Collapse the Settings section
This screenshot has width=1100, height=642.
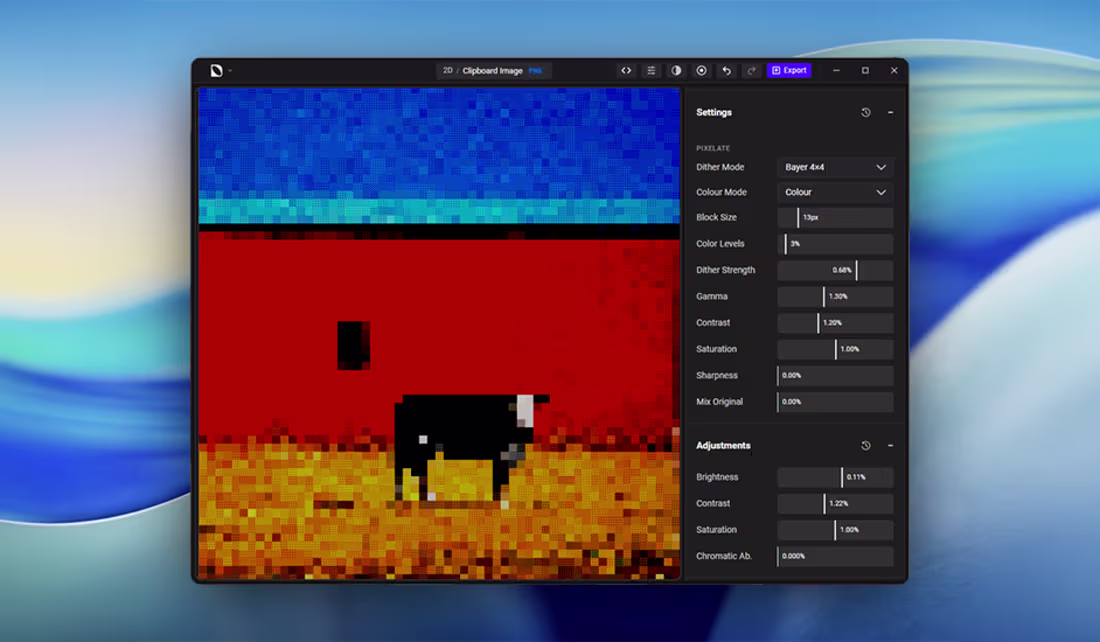tap(890, 112)
